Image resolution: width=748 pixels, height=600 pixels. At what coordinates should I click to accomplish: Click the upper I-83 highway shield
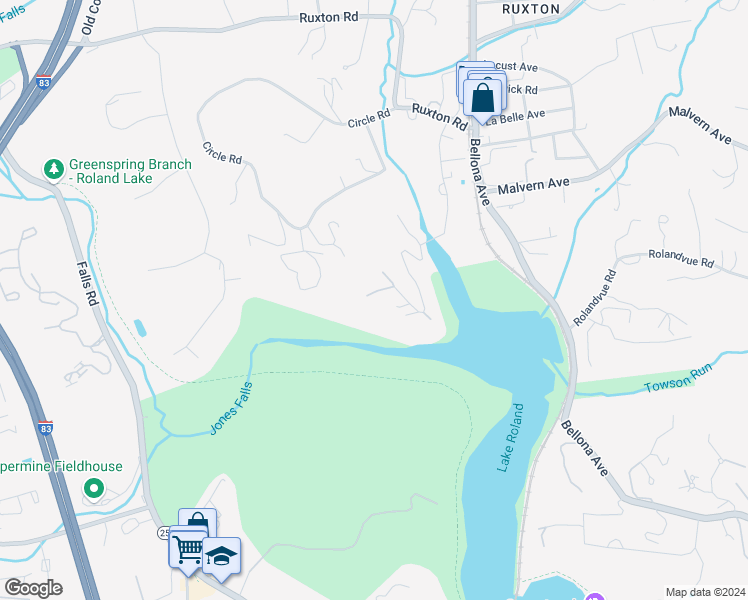(x=43, y=82)
